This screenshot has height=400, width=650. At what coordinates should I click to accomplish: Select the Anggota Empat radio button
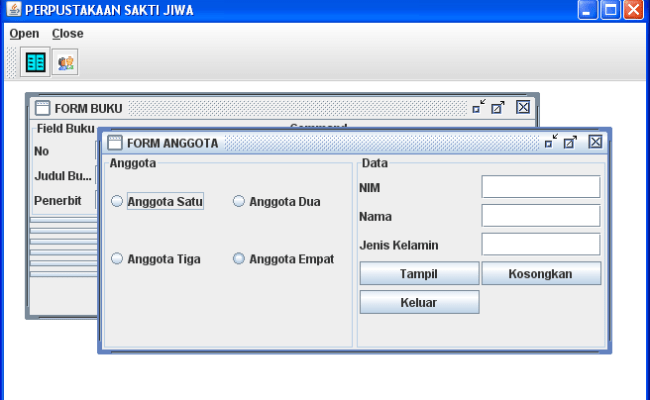(x=284, y=259)
